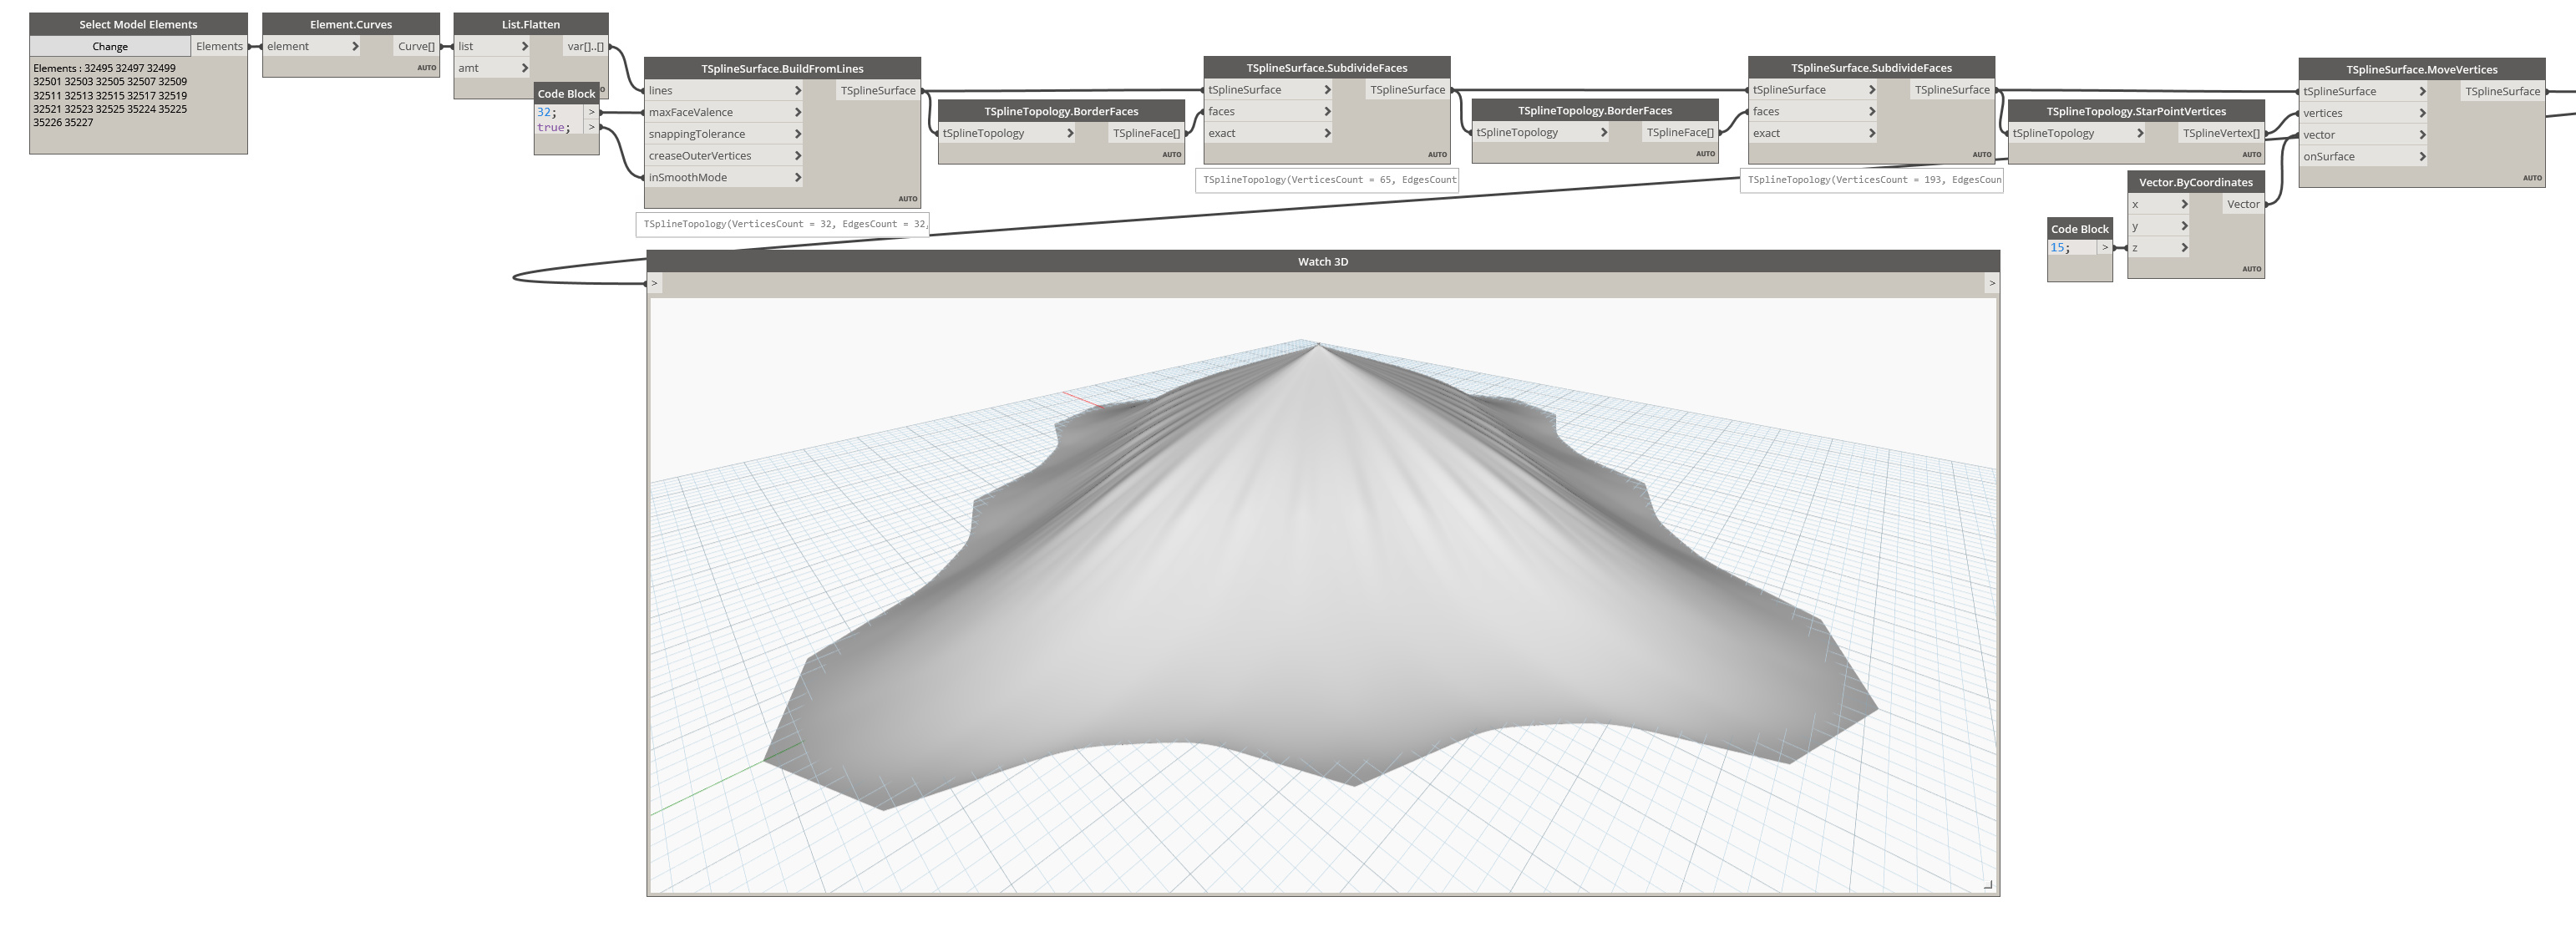Click the Watch 3D corner resize handle

click(x=1988, y=884)
